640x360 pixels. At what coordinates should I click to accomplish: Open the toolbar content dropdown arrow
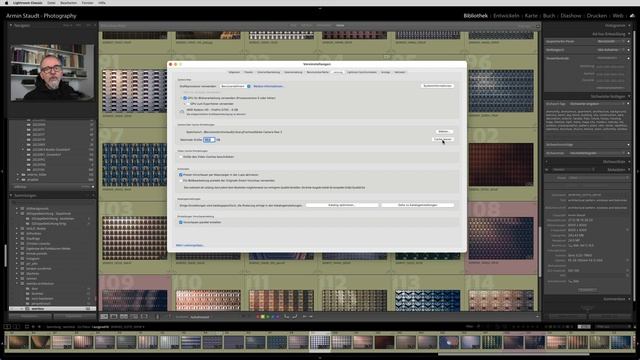[537, 317]
